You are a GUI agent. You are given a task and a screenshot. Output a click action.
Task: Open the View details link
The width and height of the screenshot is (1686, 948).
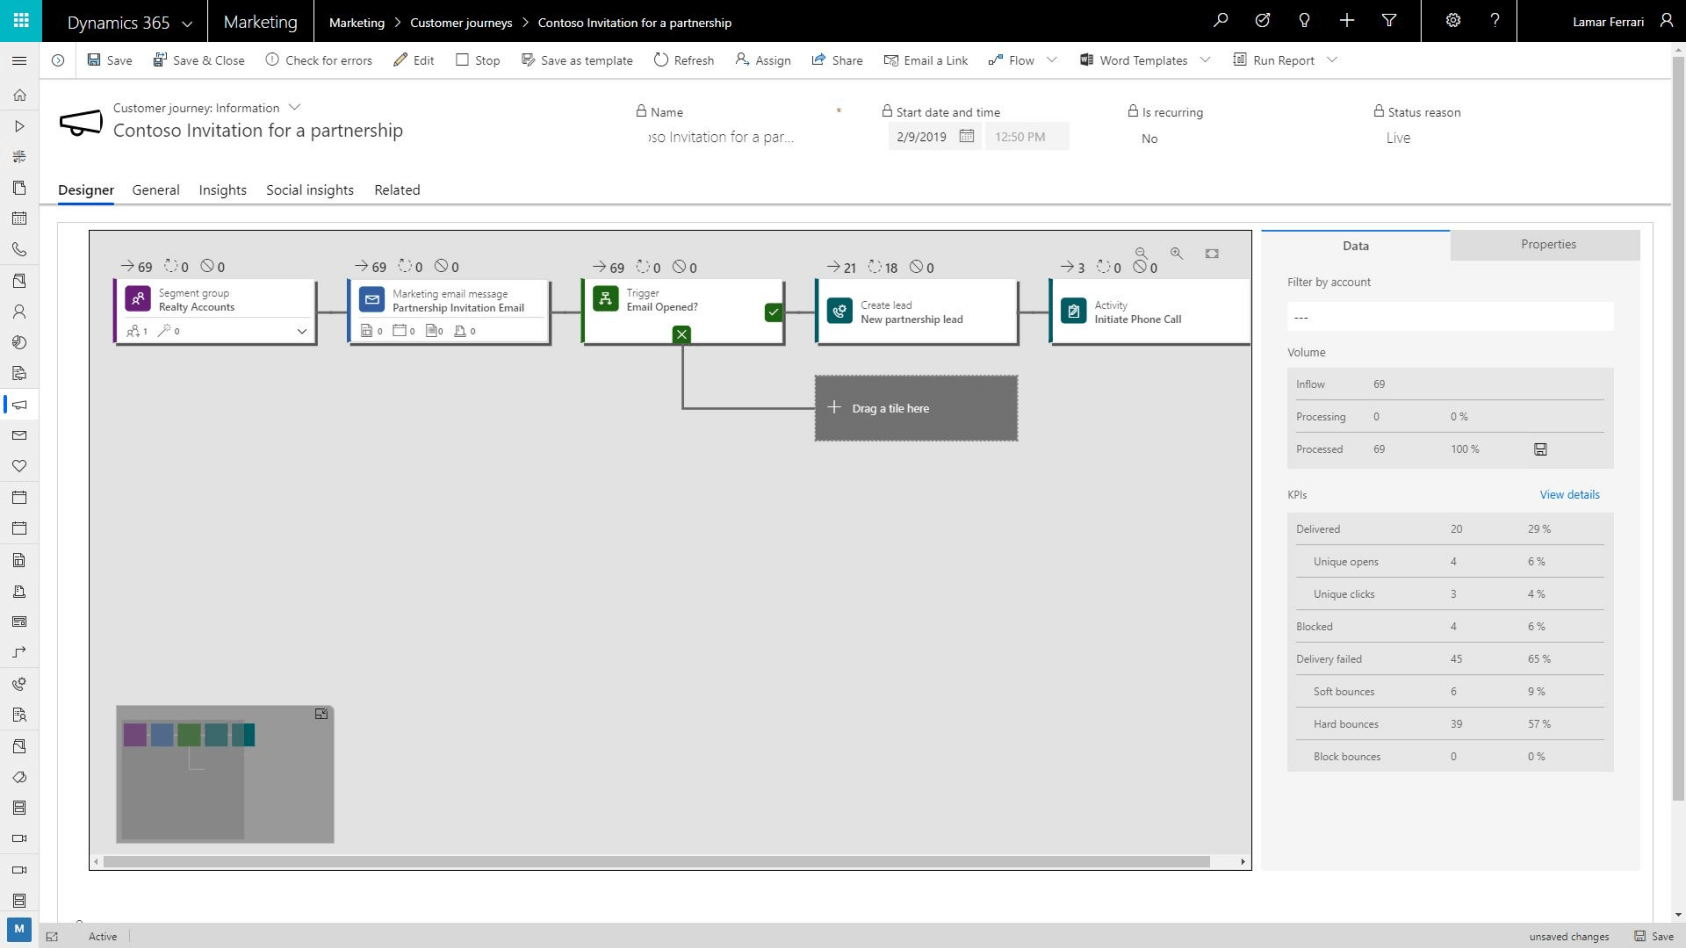pos(1569,495)
